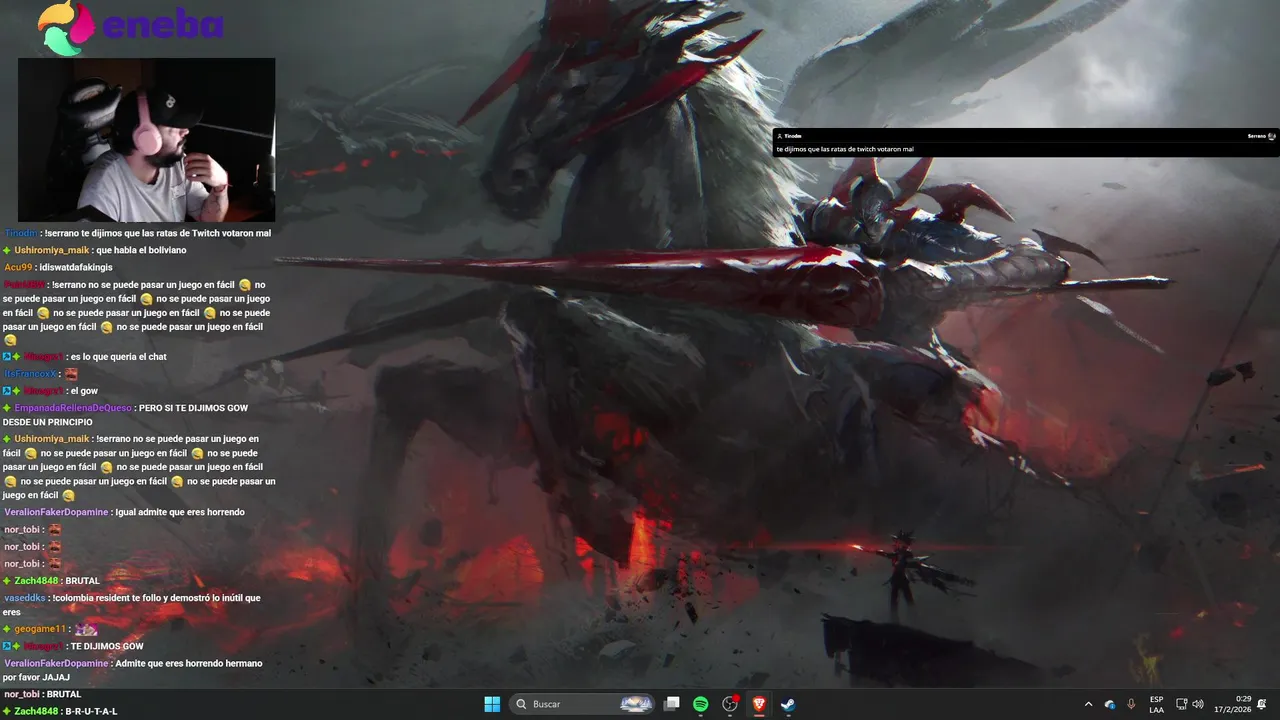Open the volume speaker tray icon
This screenshot has width=1280, height=720.
tap(1198, 704)
